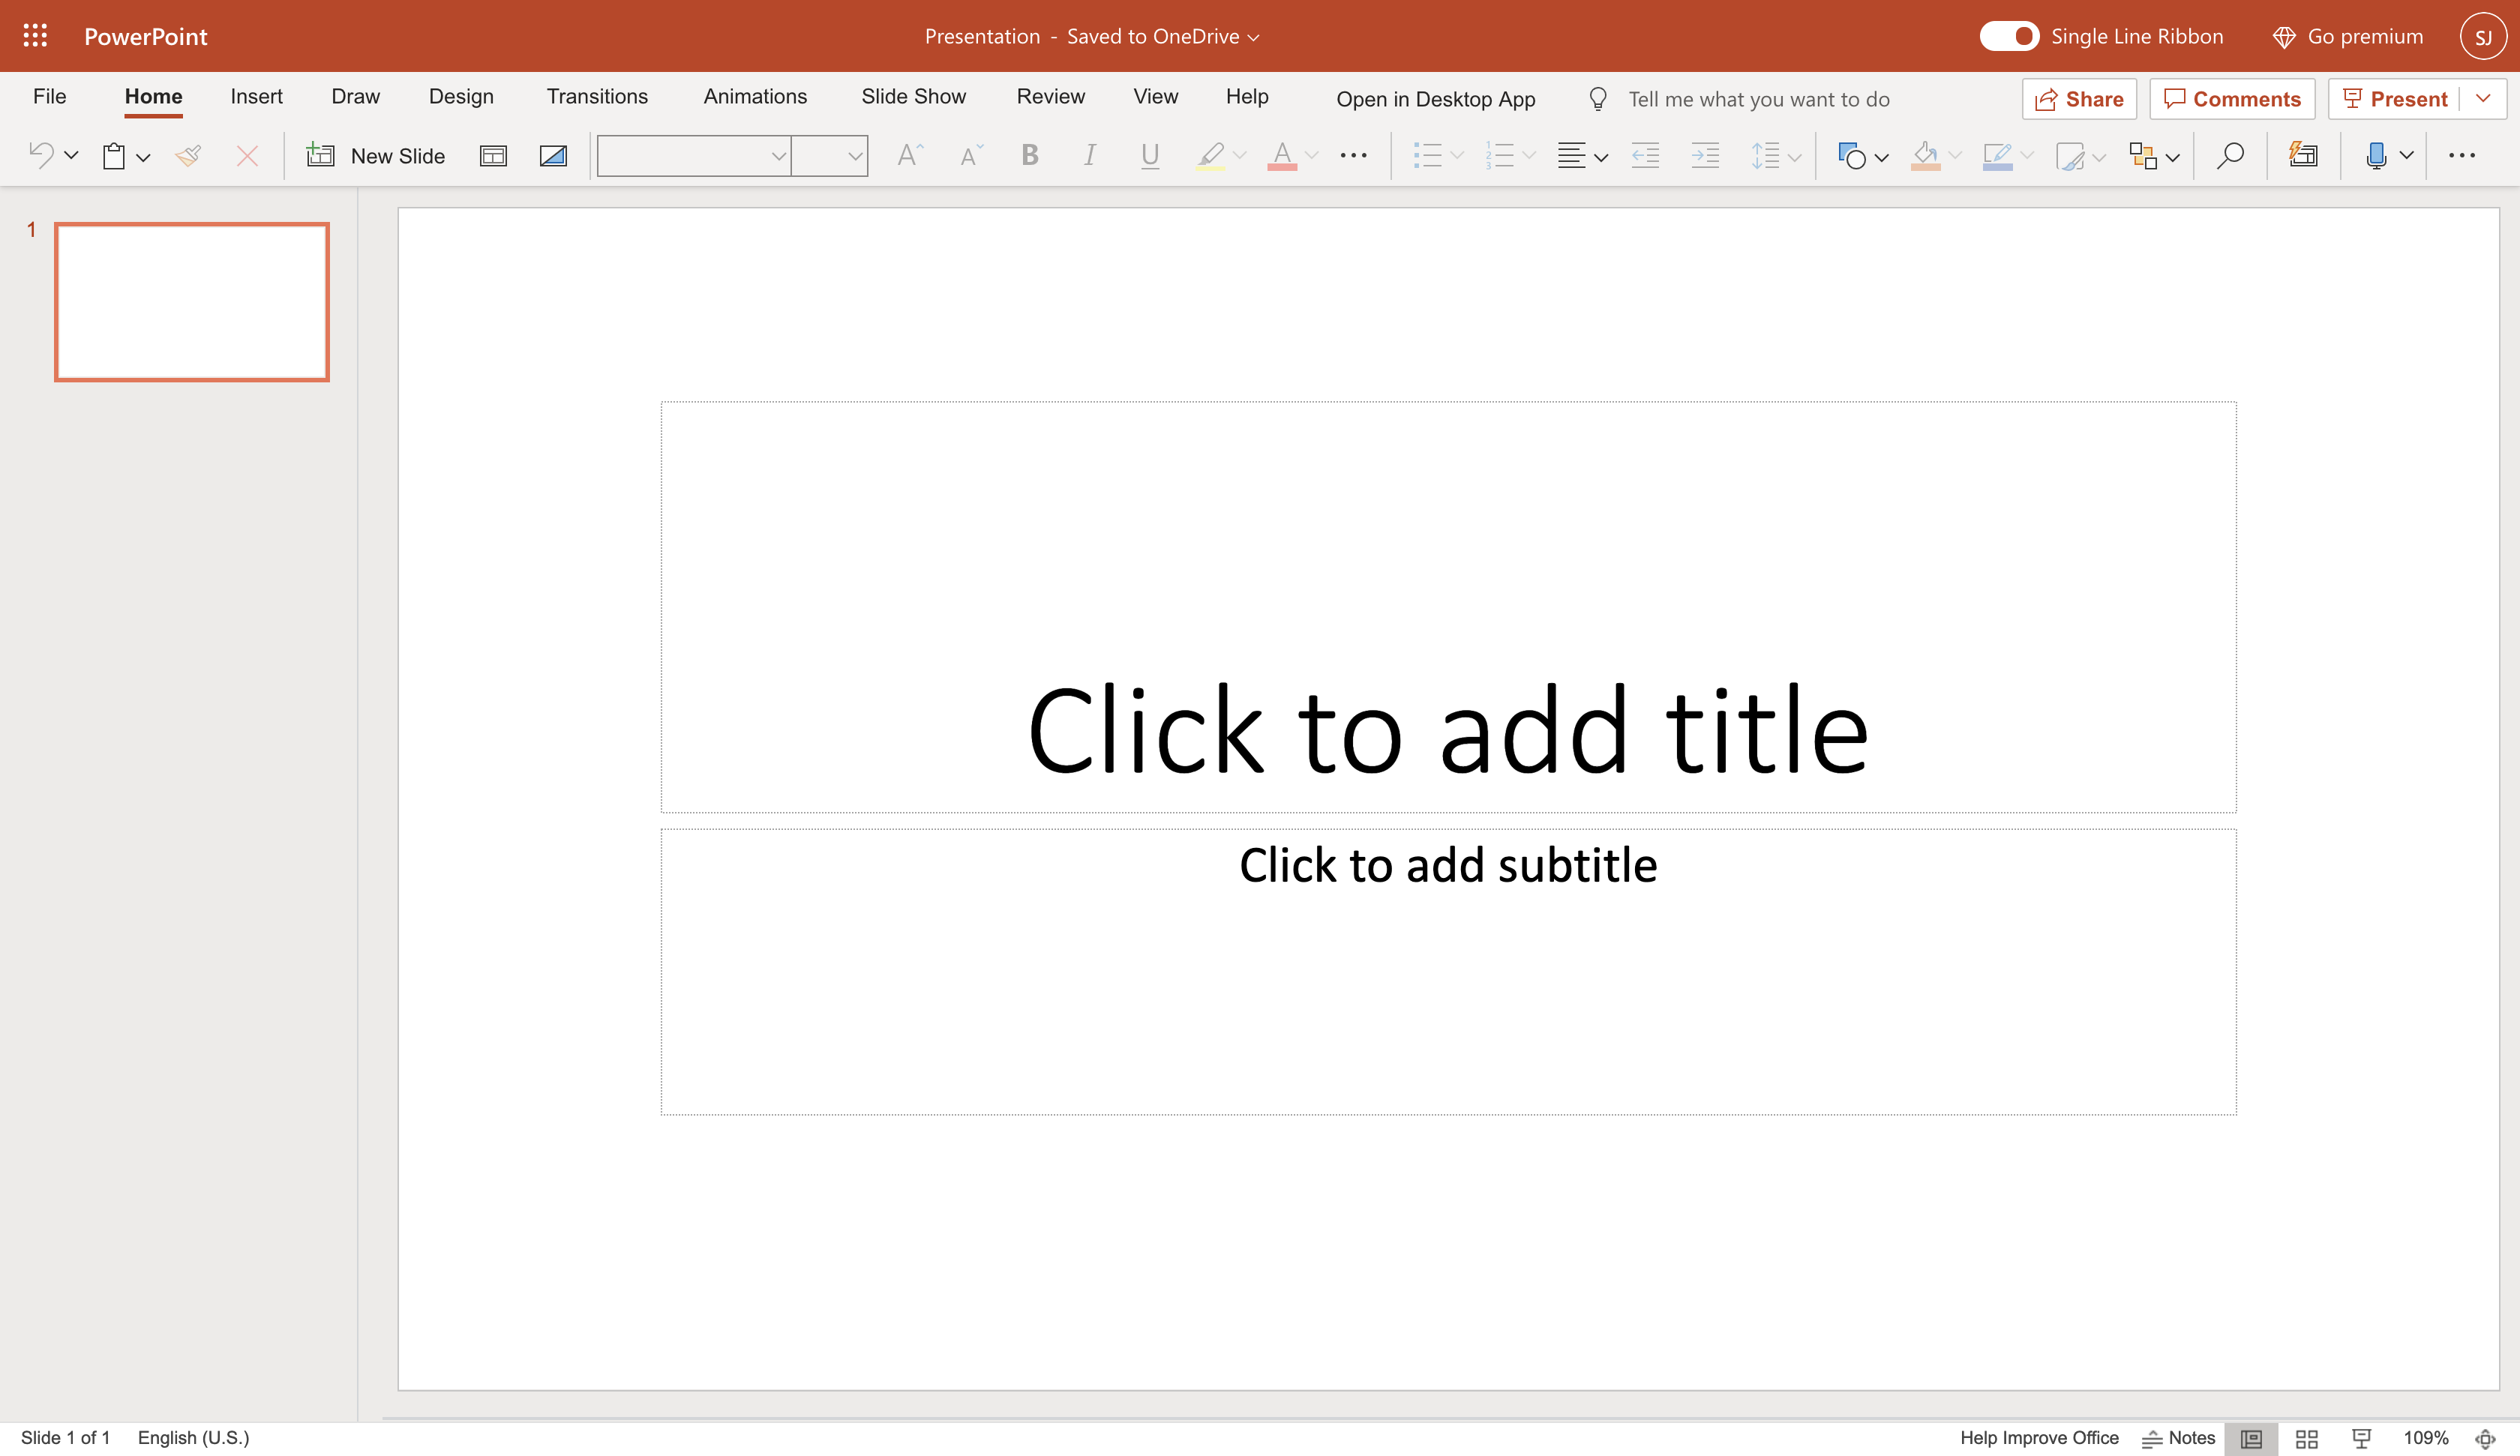Toggle Bold formatting
This screenshot has width=2520, height=1456.
[1029, 156]
